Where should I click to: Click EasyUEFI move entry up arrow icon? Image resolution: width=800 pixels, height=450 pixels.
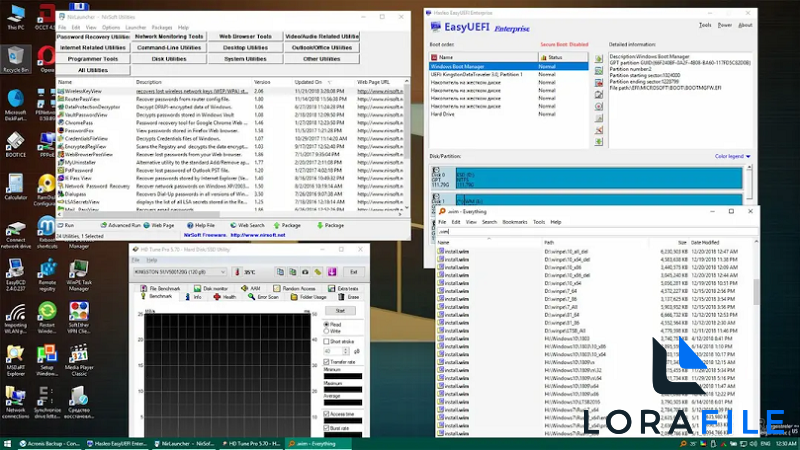pyautogui.click(x=598, y=59)
